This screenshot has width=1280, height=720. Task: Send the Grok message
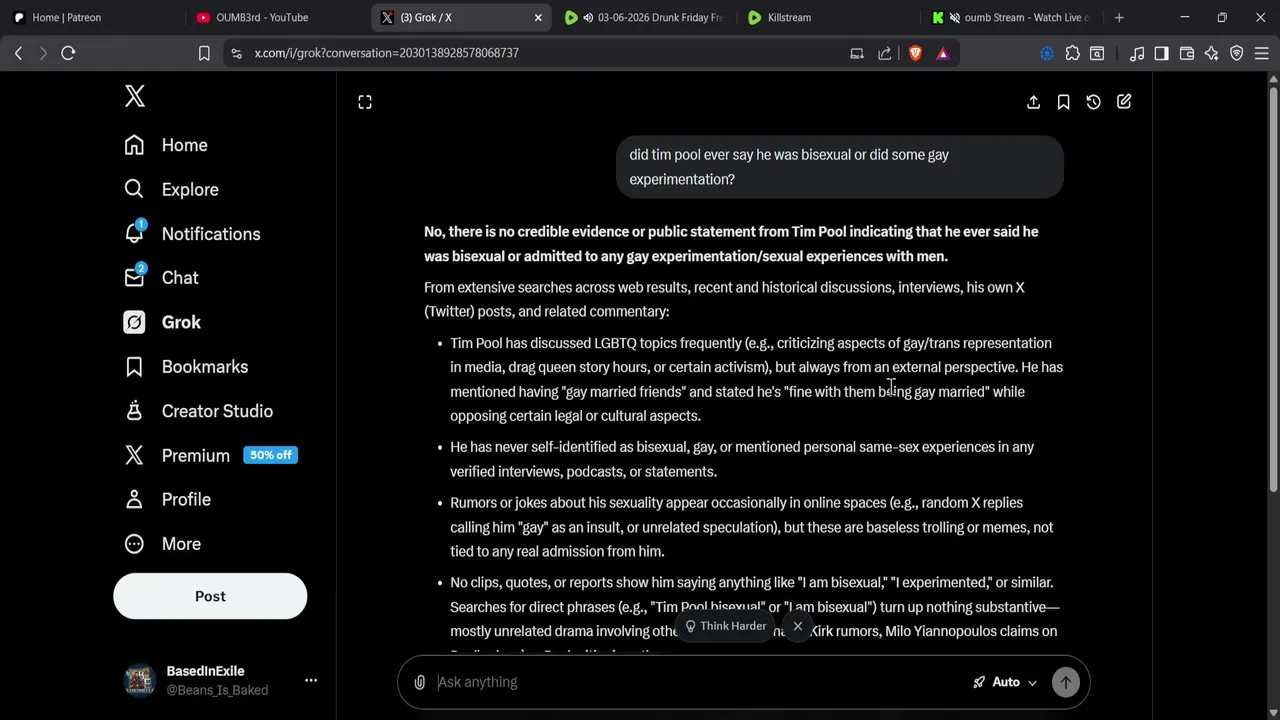coord(1066,682)
